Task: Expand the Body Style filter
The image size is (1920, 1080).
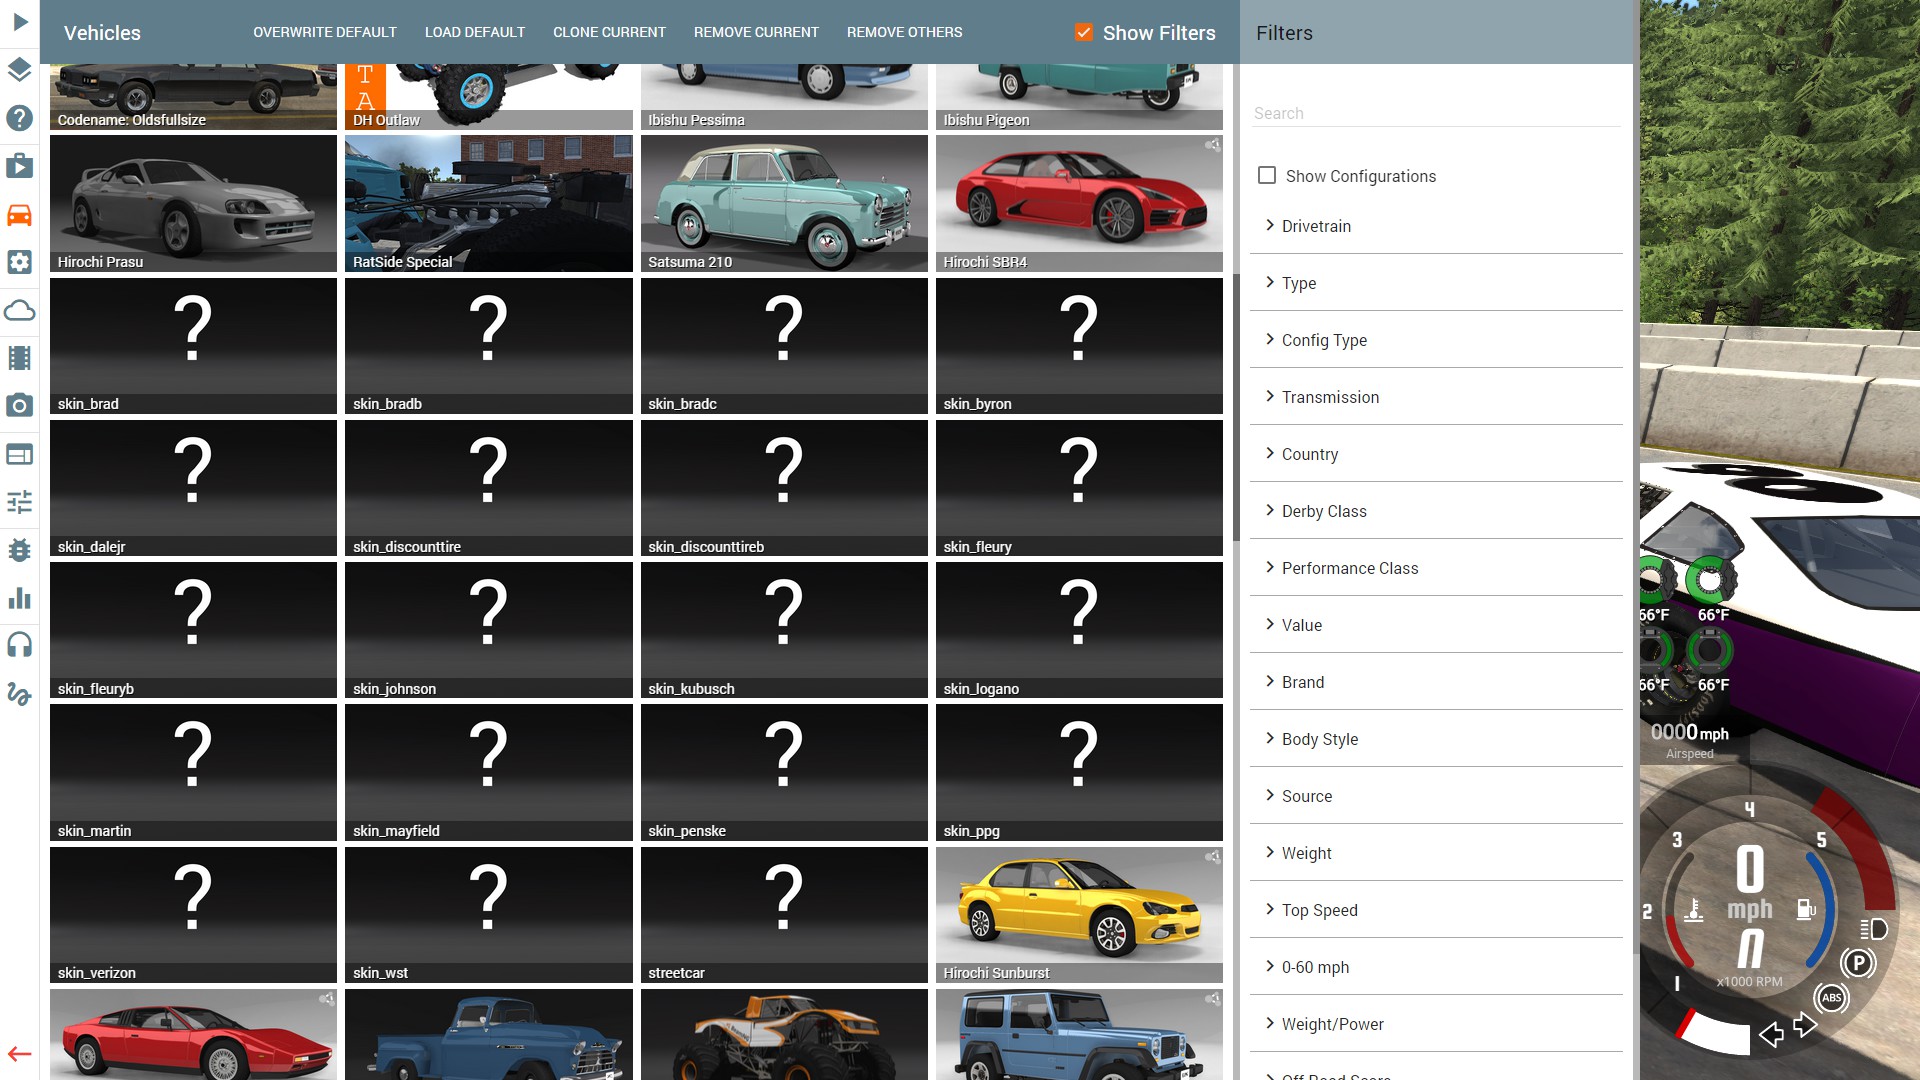Action: pos(1436,739)
